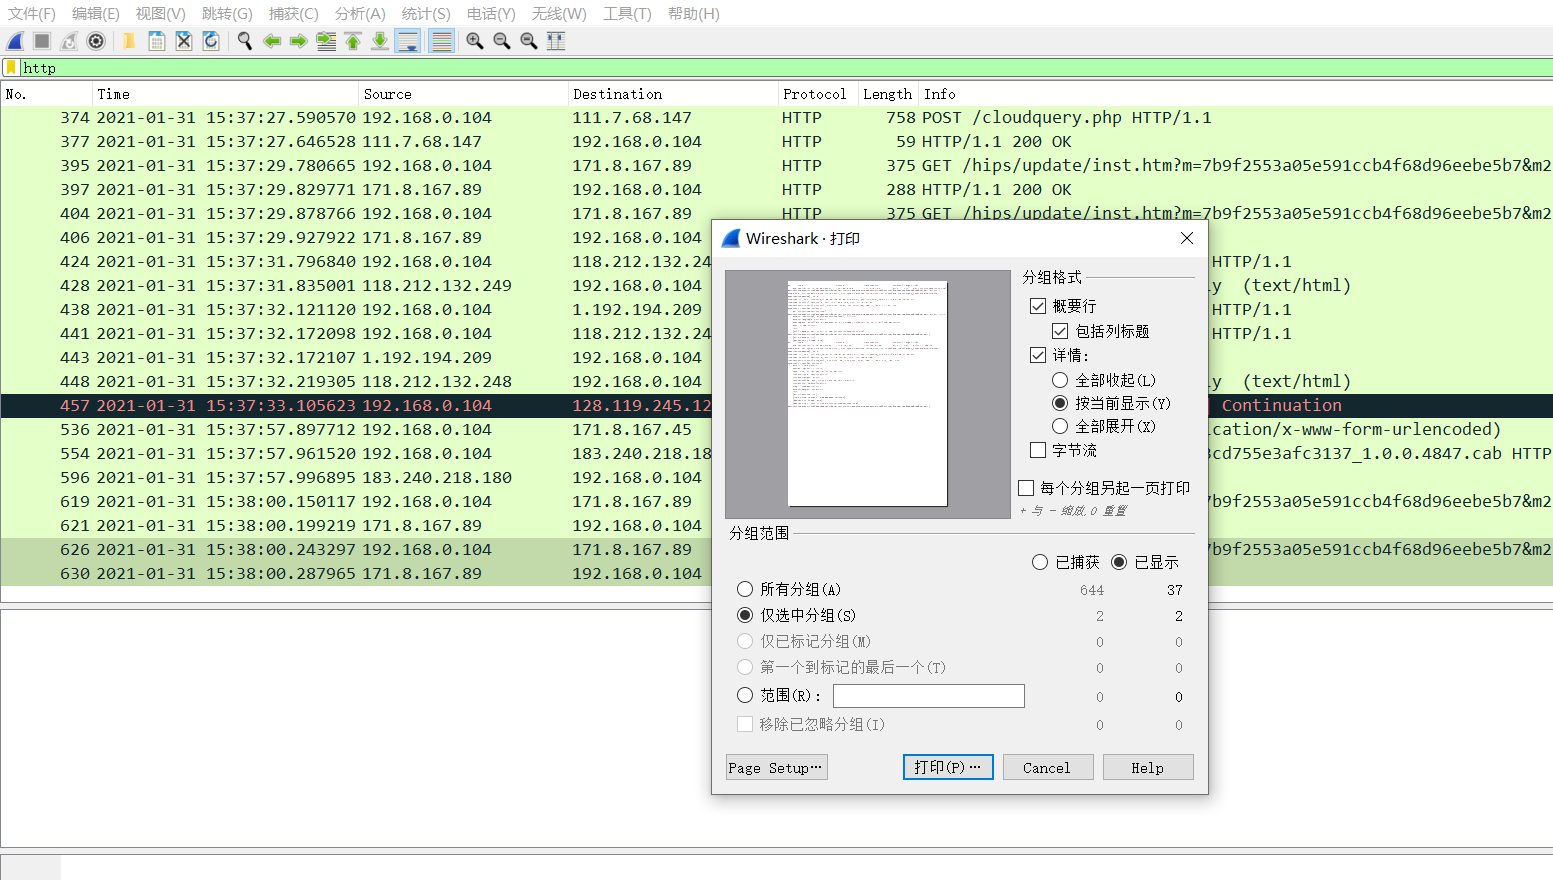Screen dimensions: 1553x880
Task: Open the 跳转(G) menu
Action: [x=227, y=14]
